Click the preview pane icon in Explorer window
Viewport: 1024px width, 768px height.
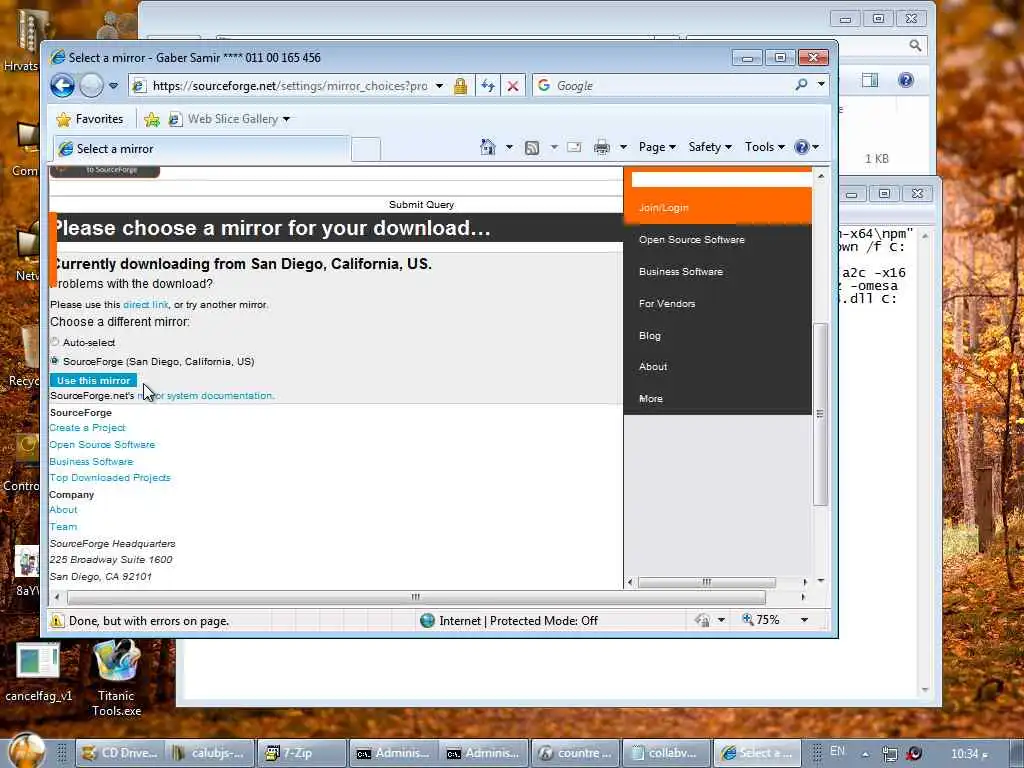point(870,80)
